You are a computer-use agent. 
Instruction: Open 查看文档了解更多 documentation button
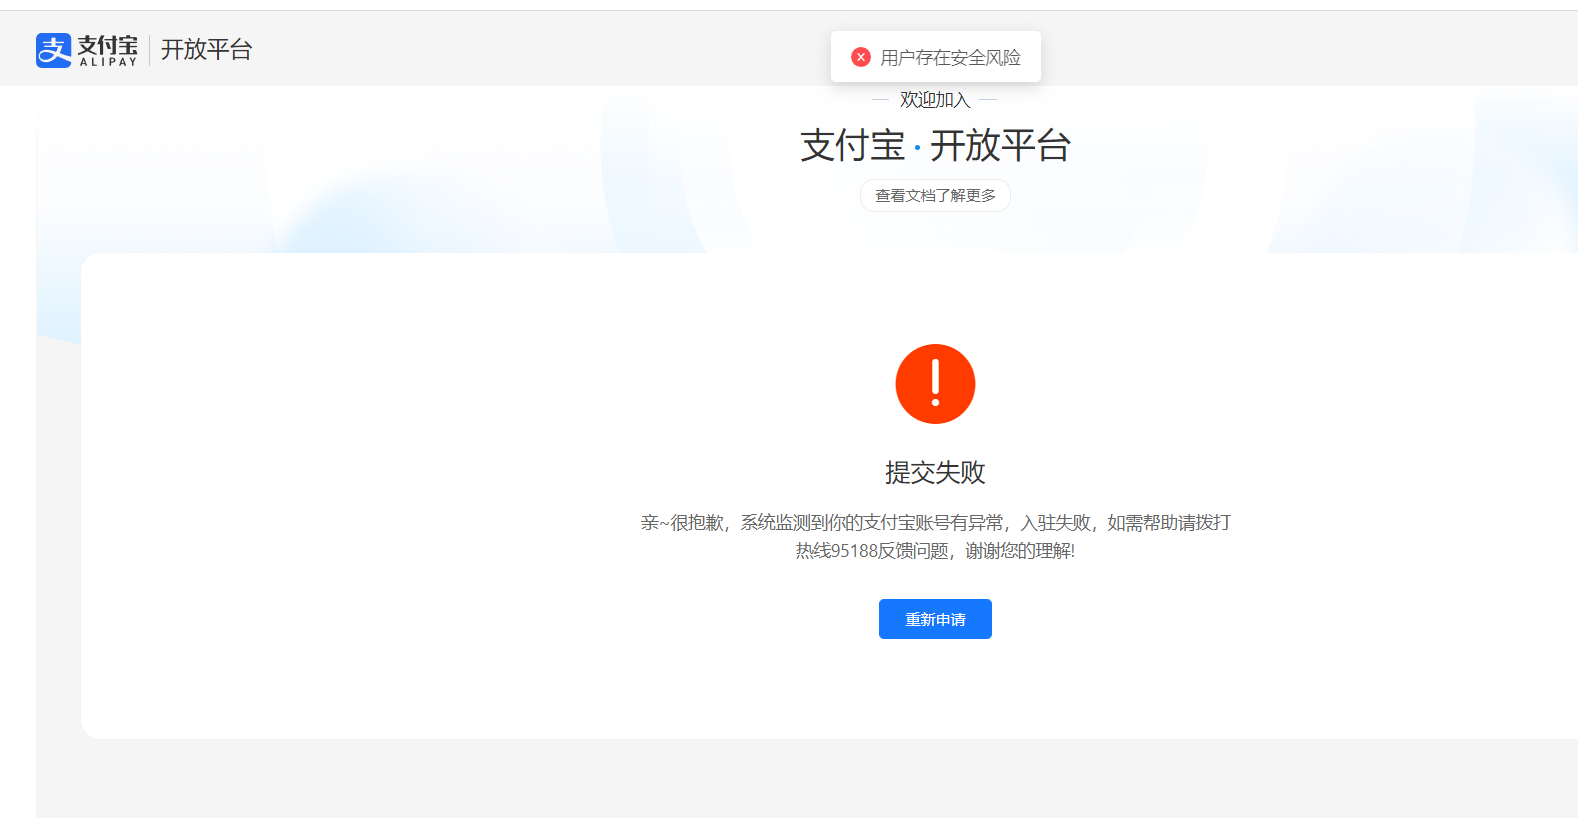tap(935, 196)
